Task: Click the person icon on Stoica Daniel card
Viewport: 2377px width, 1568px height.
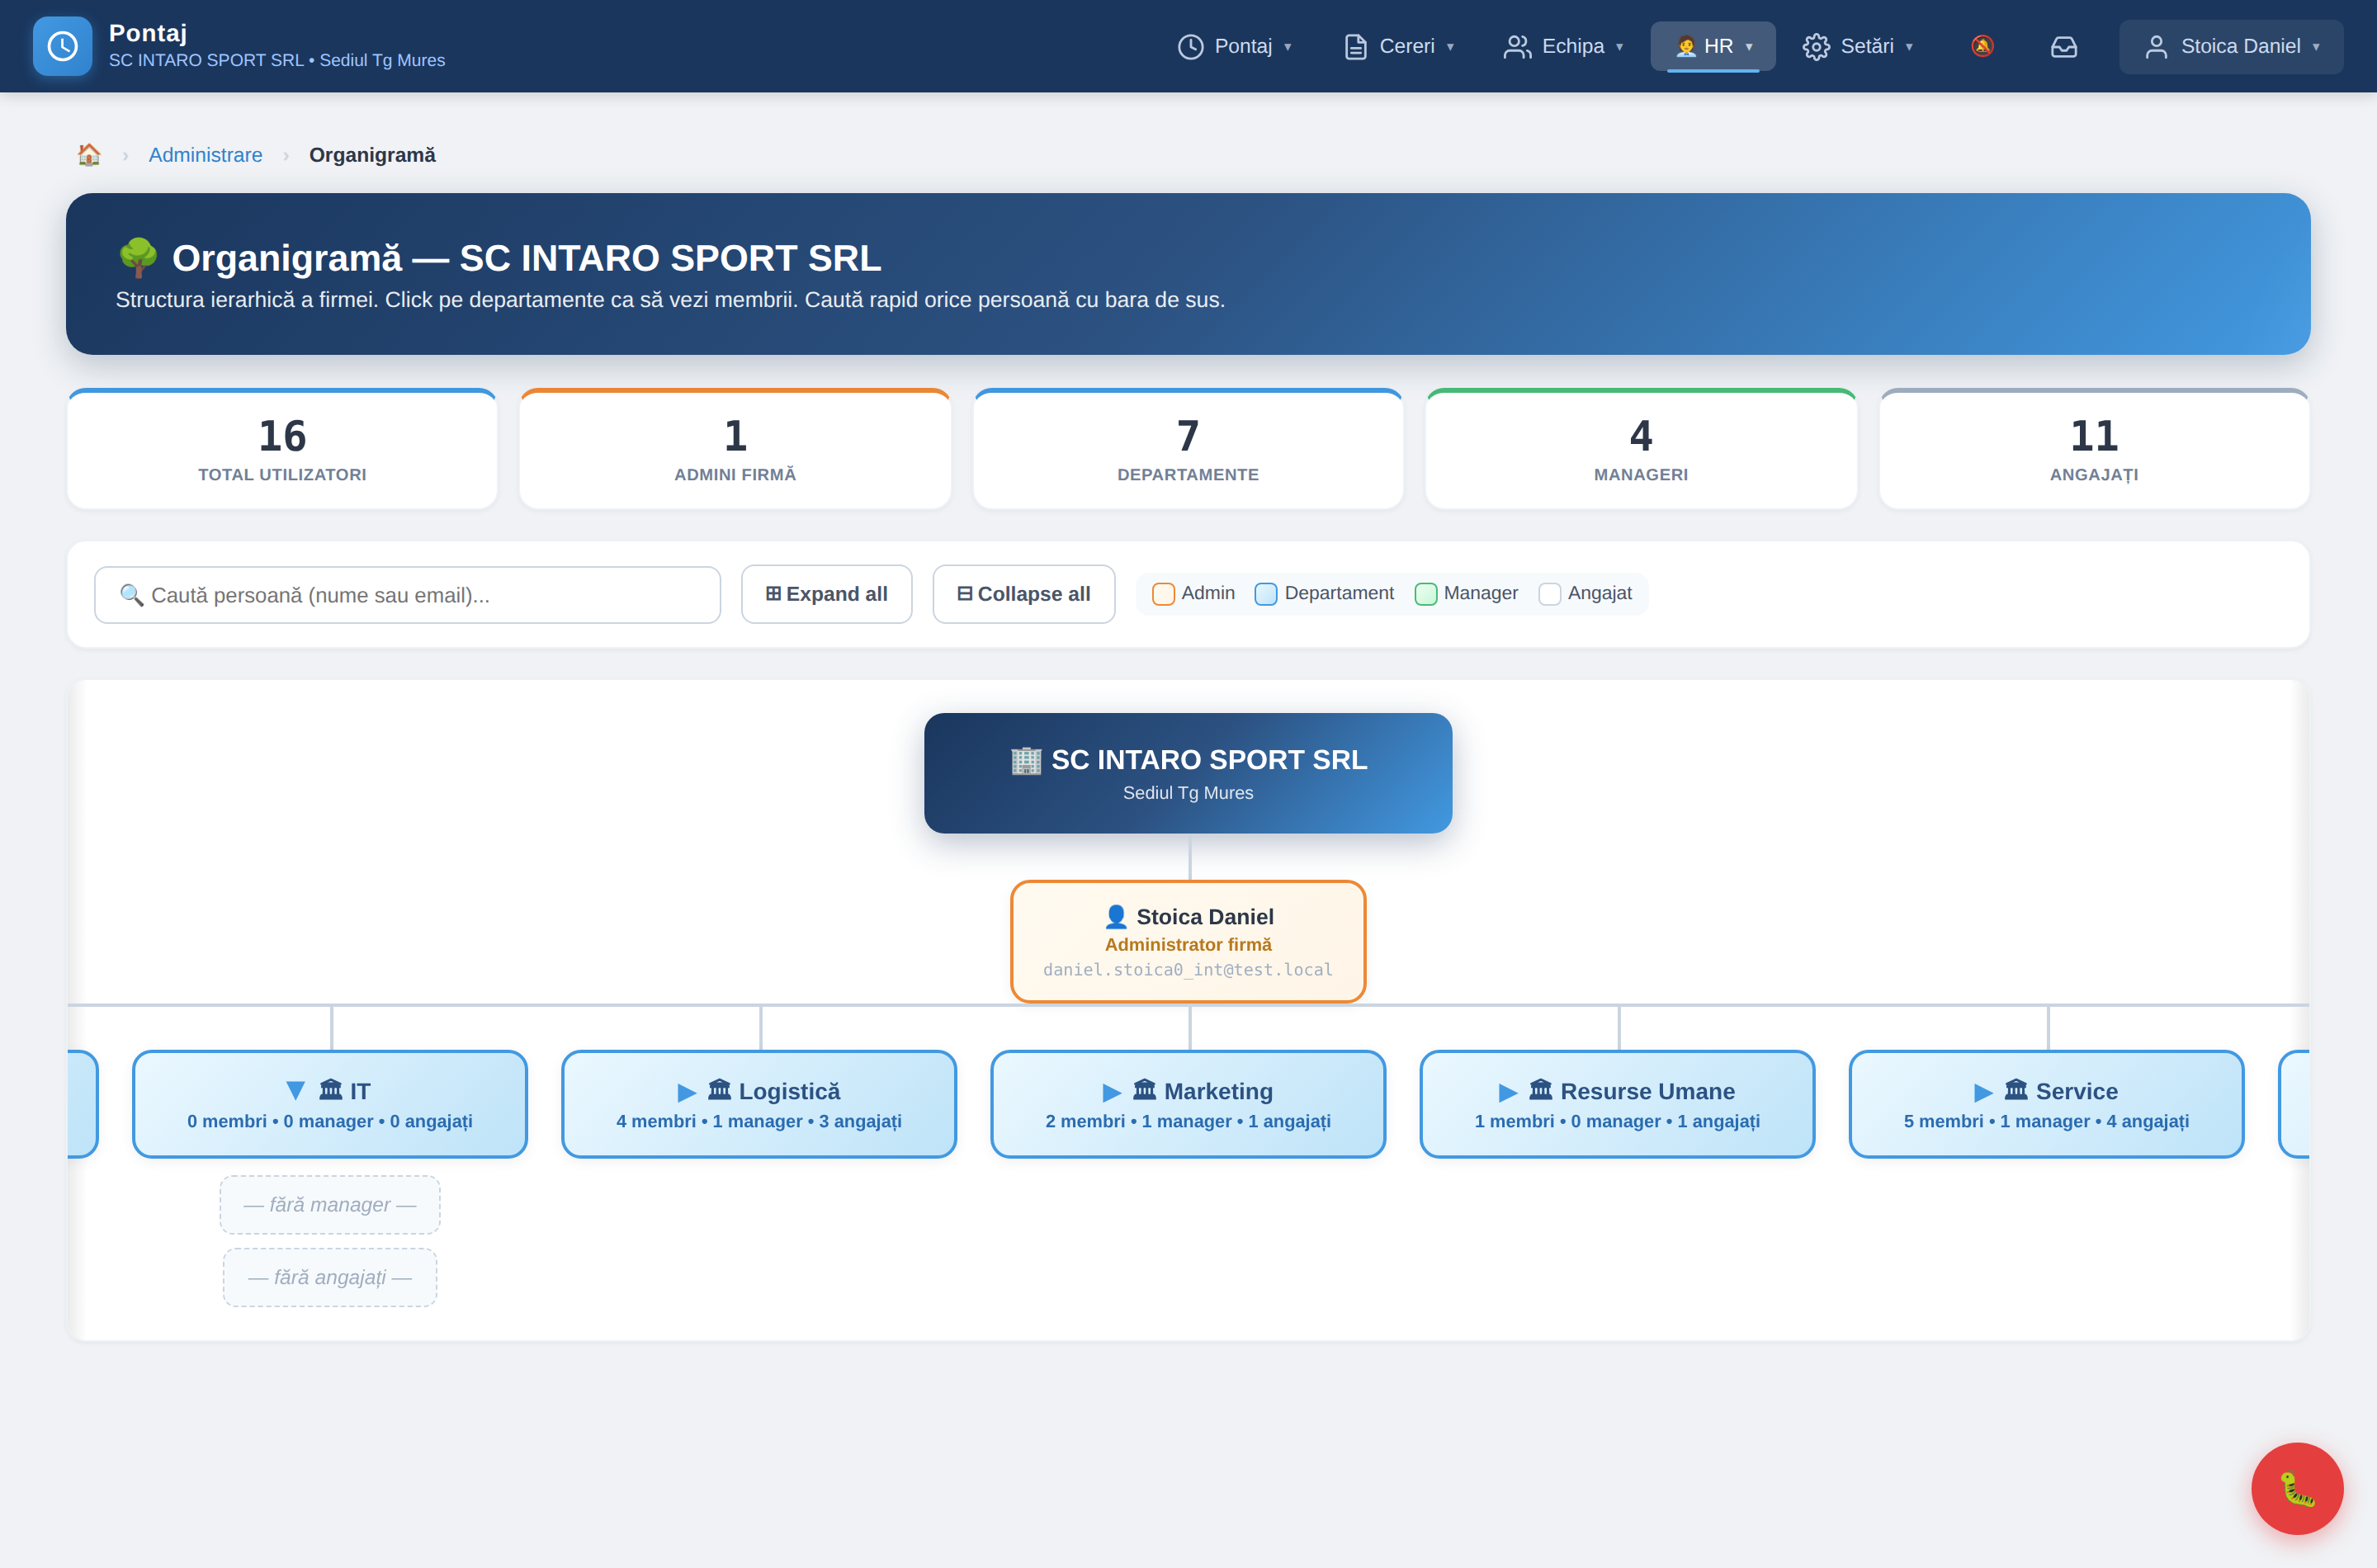Action: click(x=1116, y=917)
